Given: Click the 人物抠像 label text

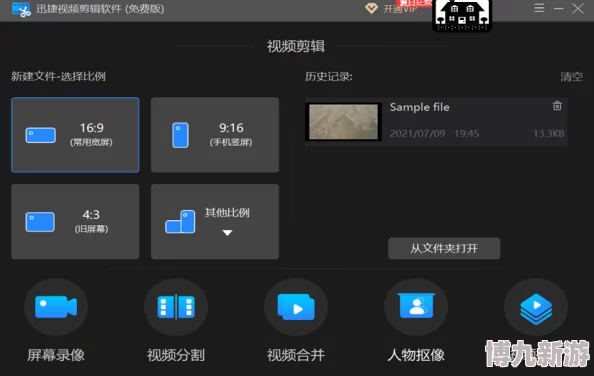Looking at the screenshot, I should (x=416, y=355).
